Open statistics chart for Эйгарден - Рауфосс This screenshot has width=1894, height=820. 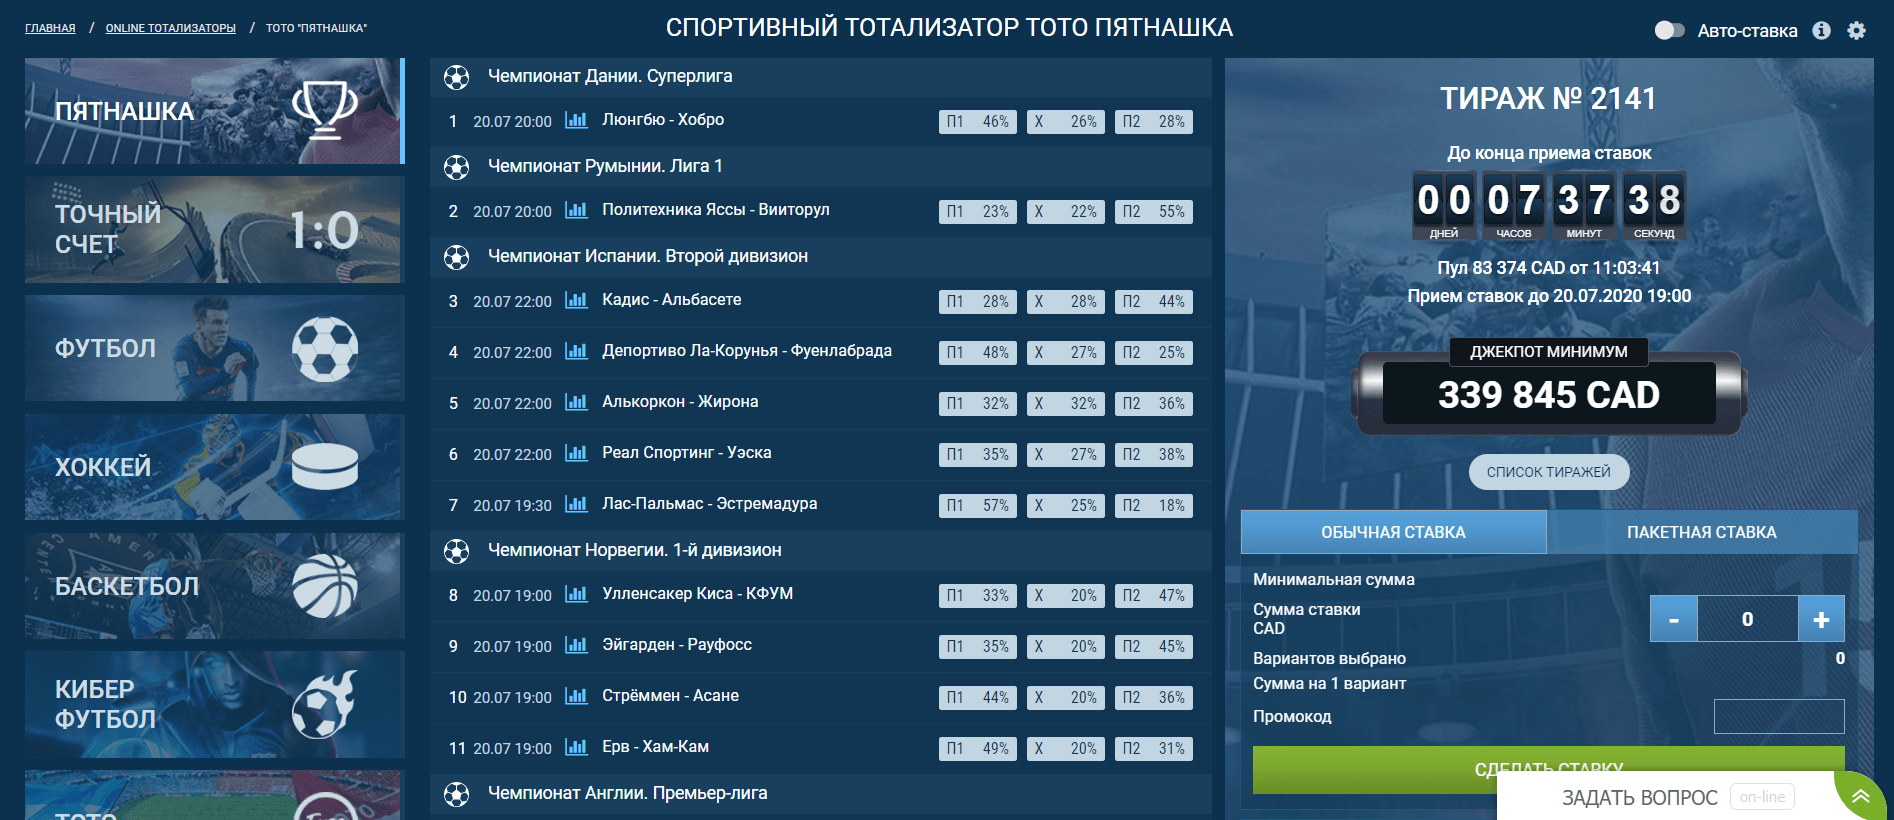(x=576, y=645)
